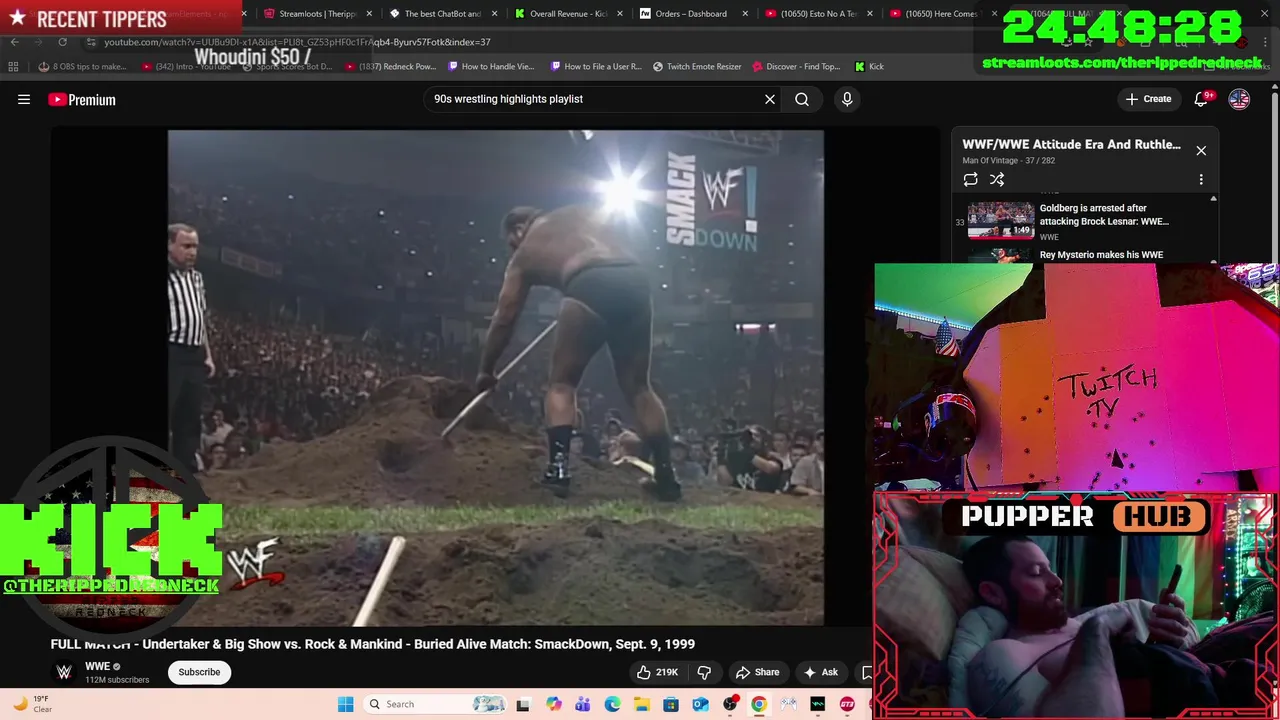Open site information icon in address bar
1280x720 pixels.
click(x=91, y=42)
